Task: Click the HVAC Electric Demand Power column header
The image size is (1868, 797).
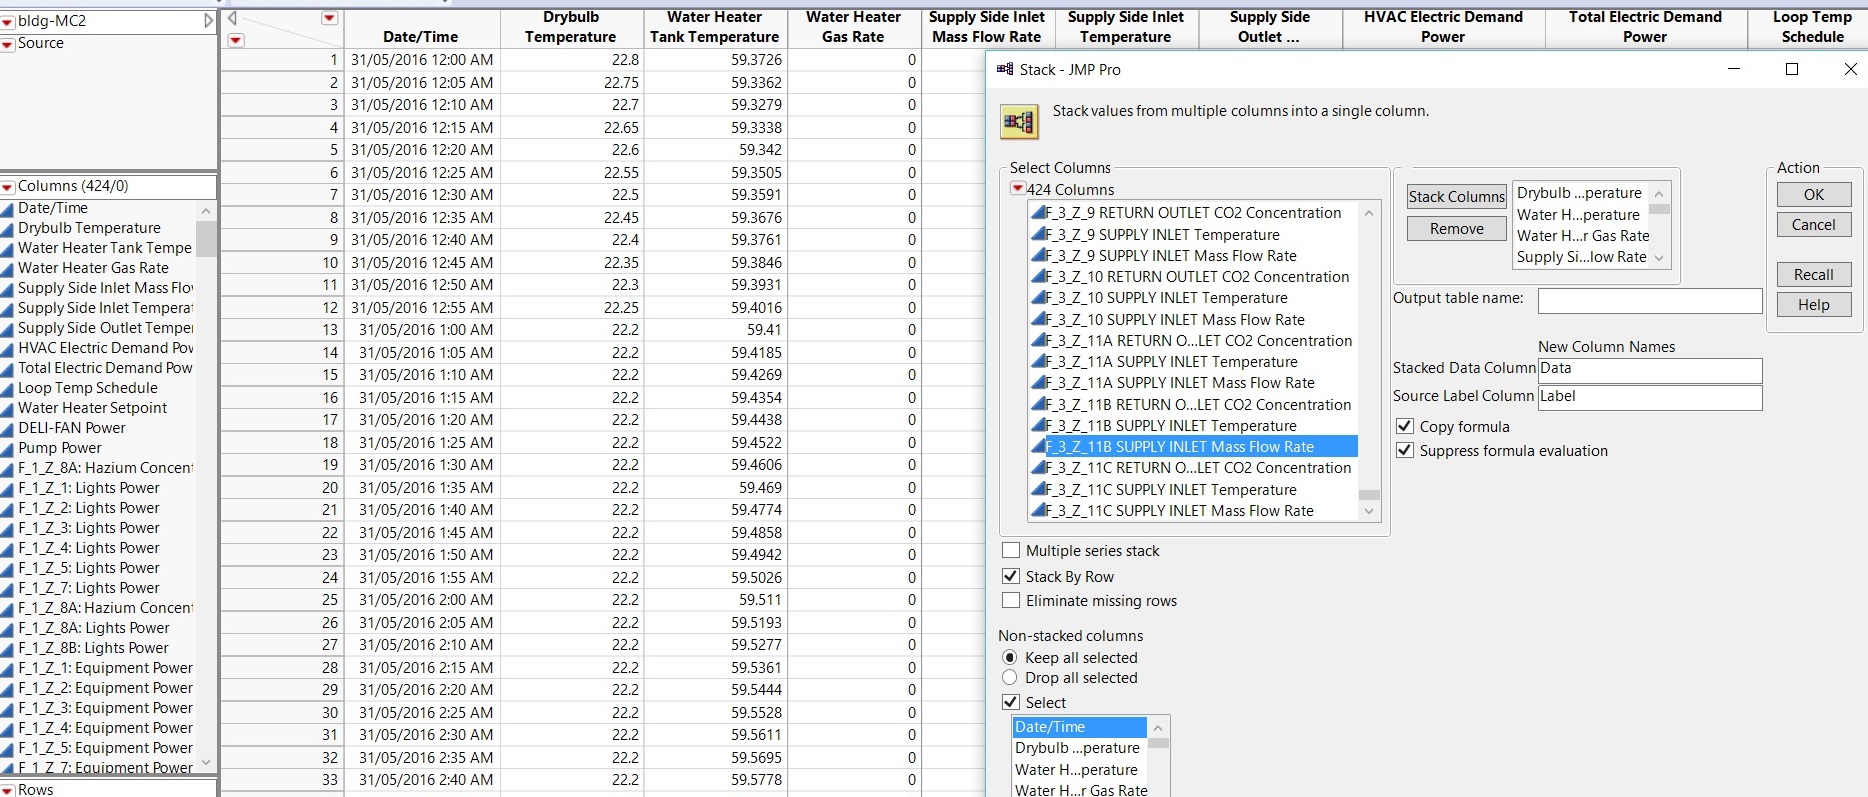Action: [1443, 27]
